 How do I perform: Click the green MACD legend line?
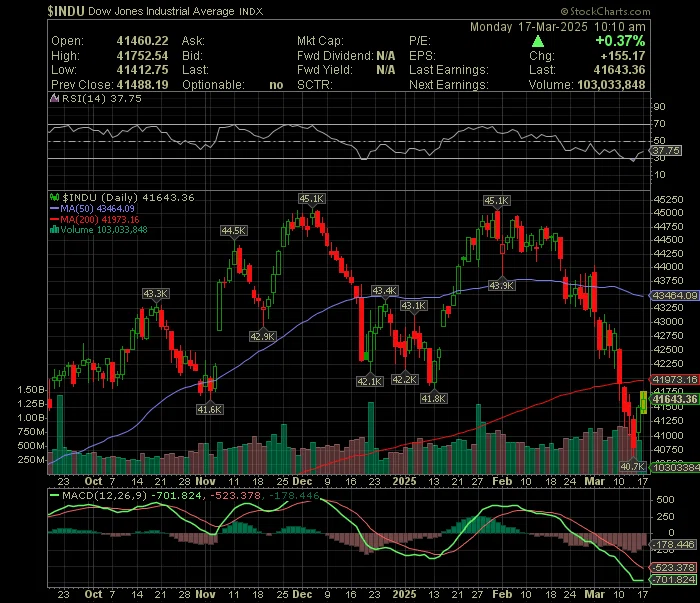(x=54, y=495)
